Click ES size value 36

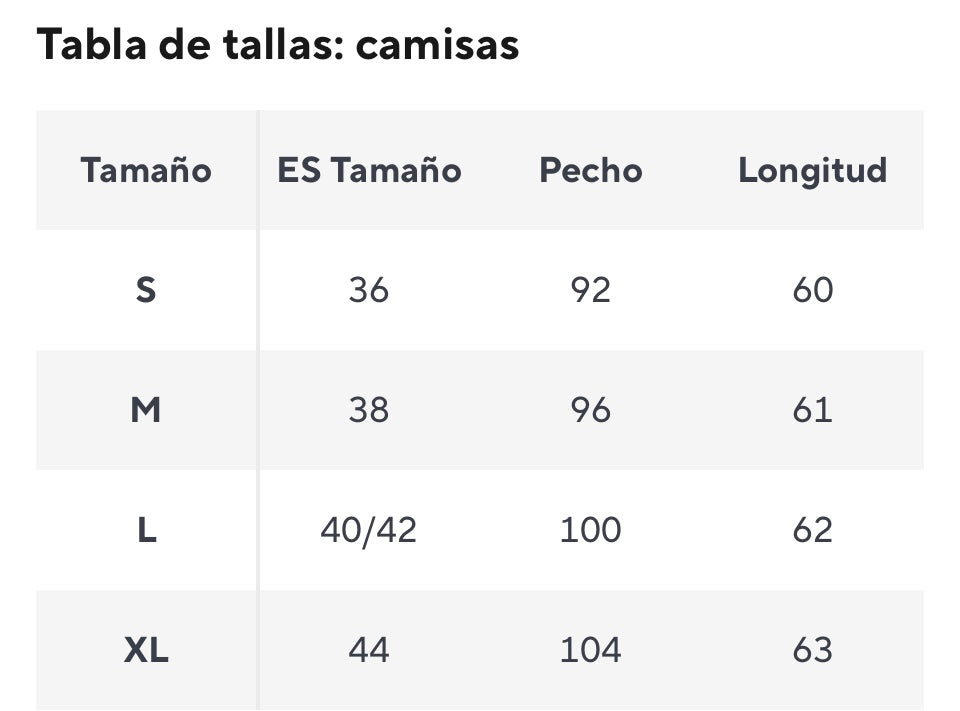(x=369, y=290)
